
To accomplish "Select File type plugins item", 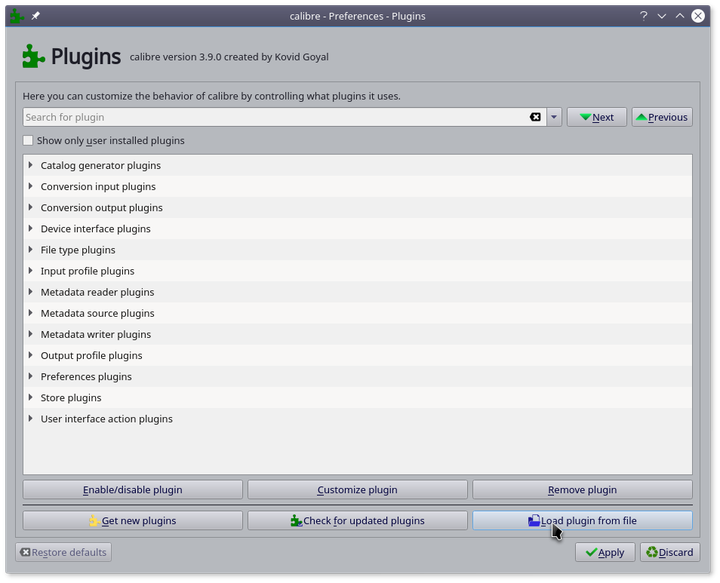I will click(x=78, y=250).
